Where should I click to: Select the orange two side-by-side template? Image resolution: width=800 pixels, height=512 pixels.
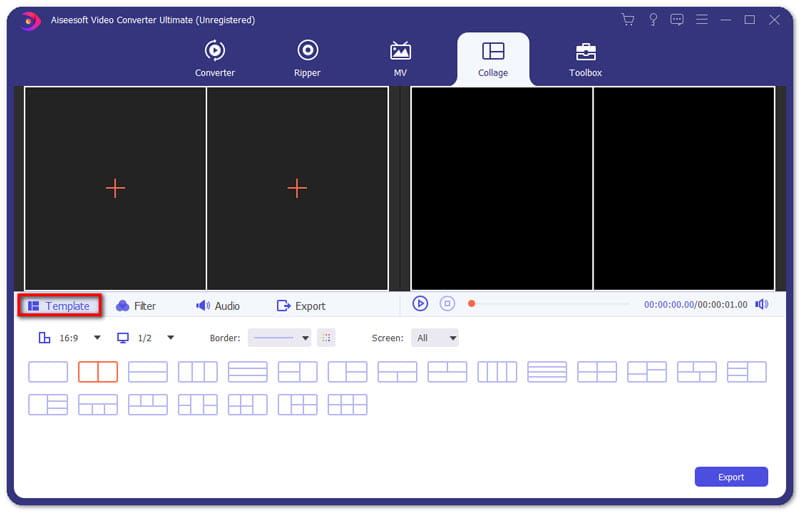98,372
